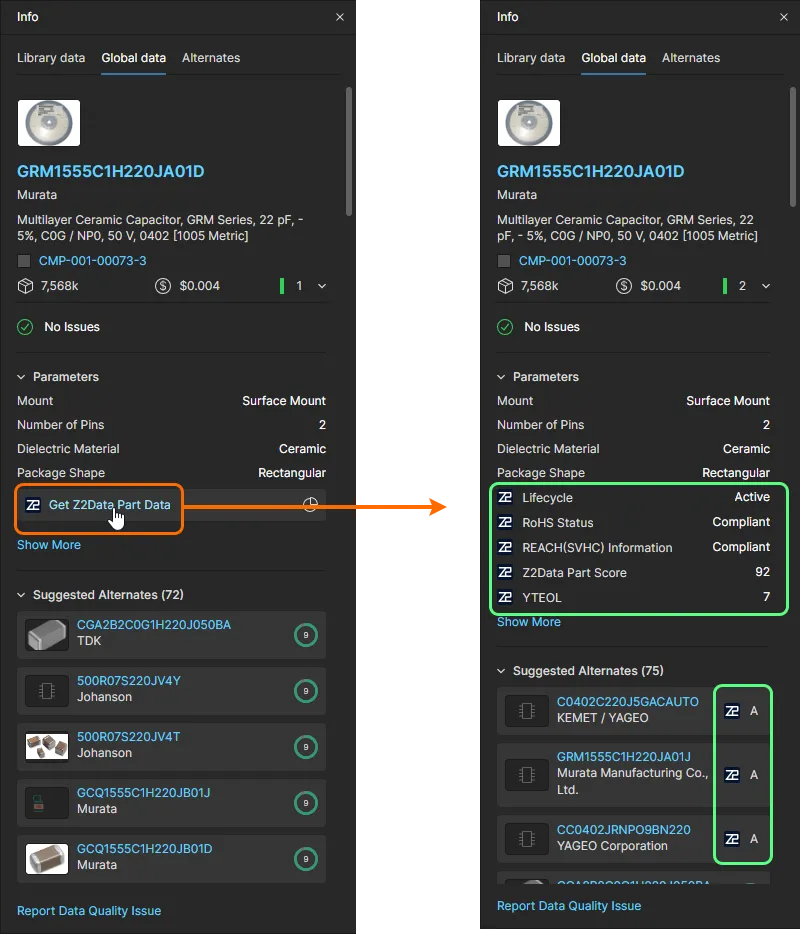Click vertical scrollbar in left Info panel

(349, 151)
